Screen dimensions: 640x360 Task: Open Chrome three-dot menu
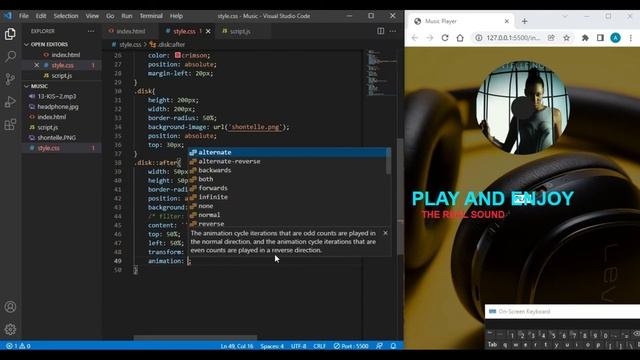631,38
